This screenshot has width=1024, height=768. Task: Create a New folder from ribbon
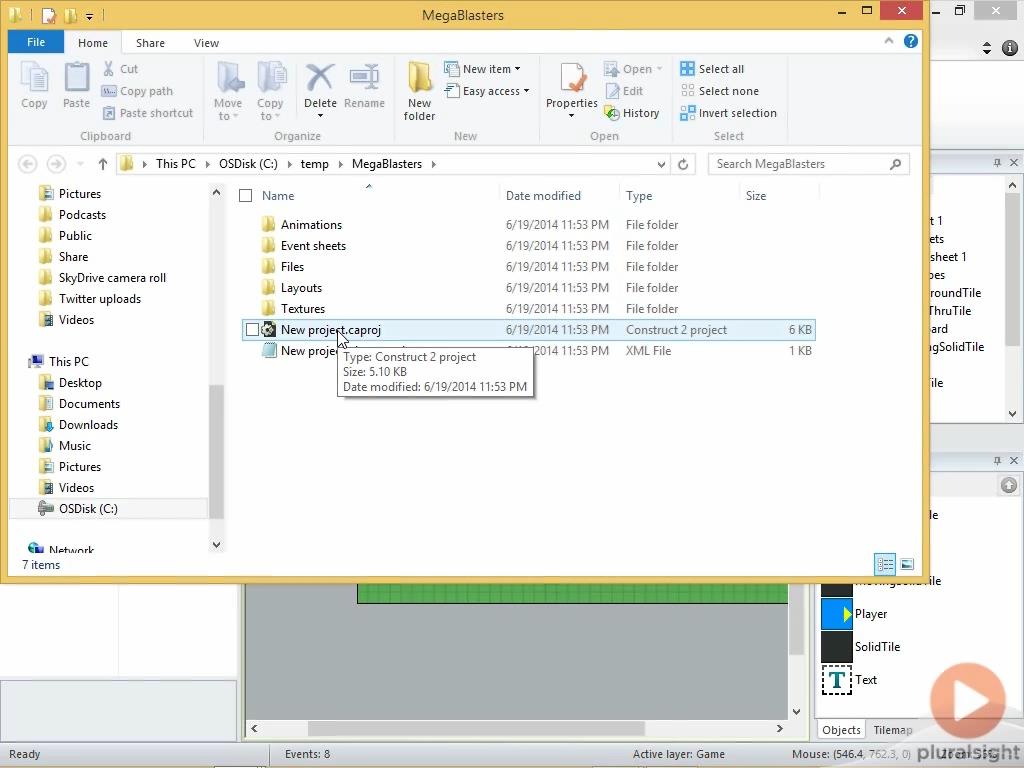[419, 91]
